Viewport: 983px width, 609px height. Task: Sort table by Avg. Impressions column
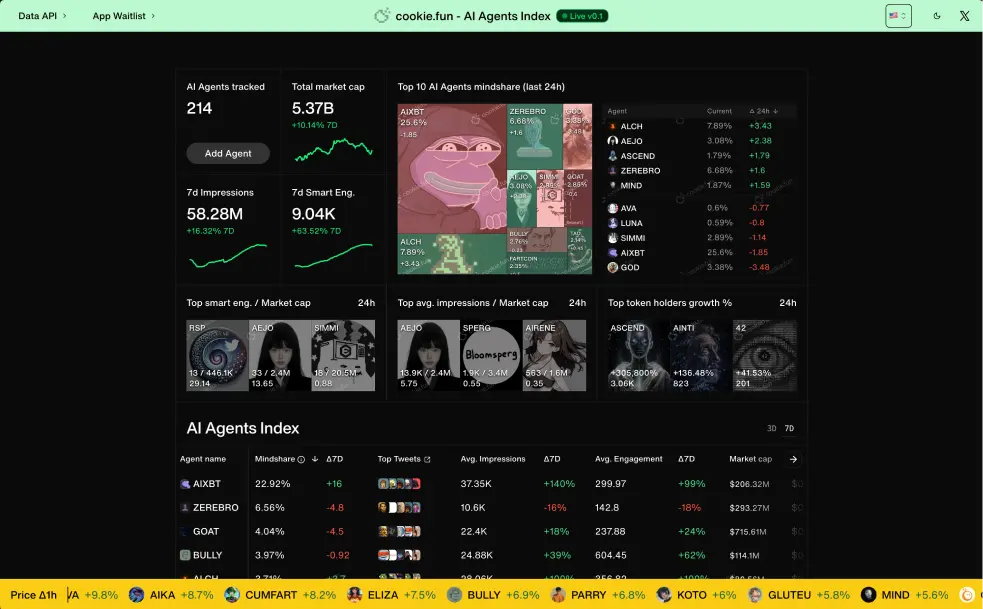point(493,459)
